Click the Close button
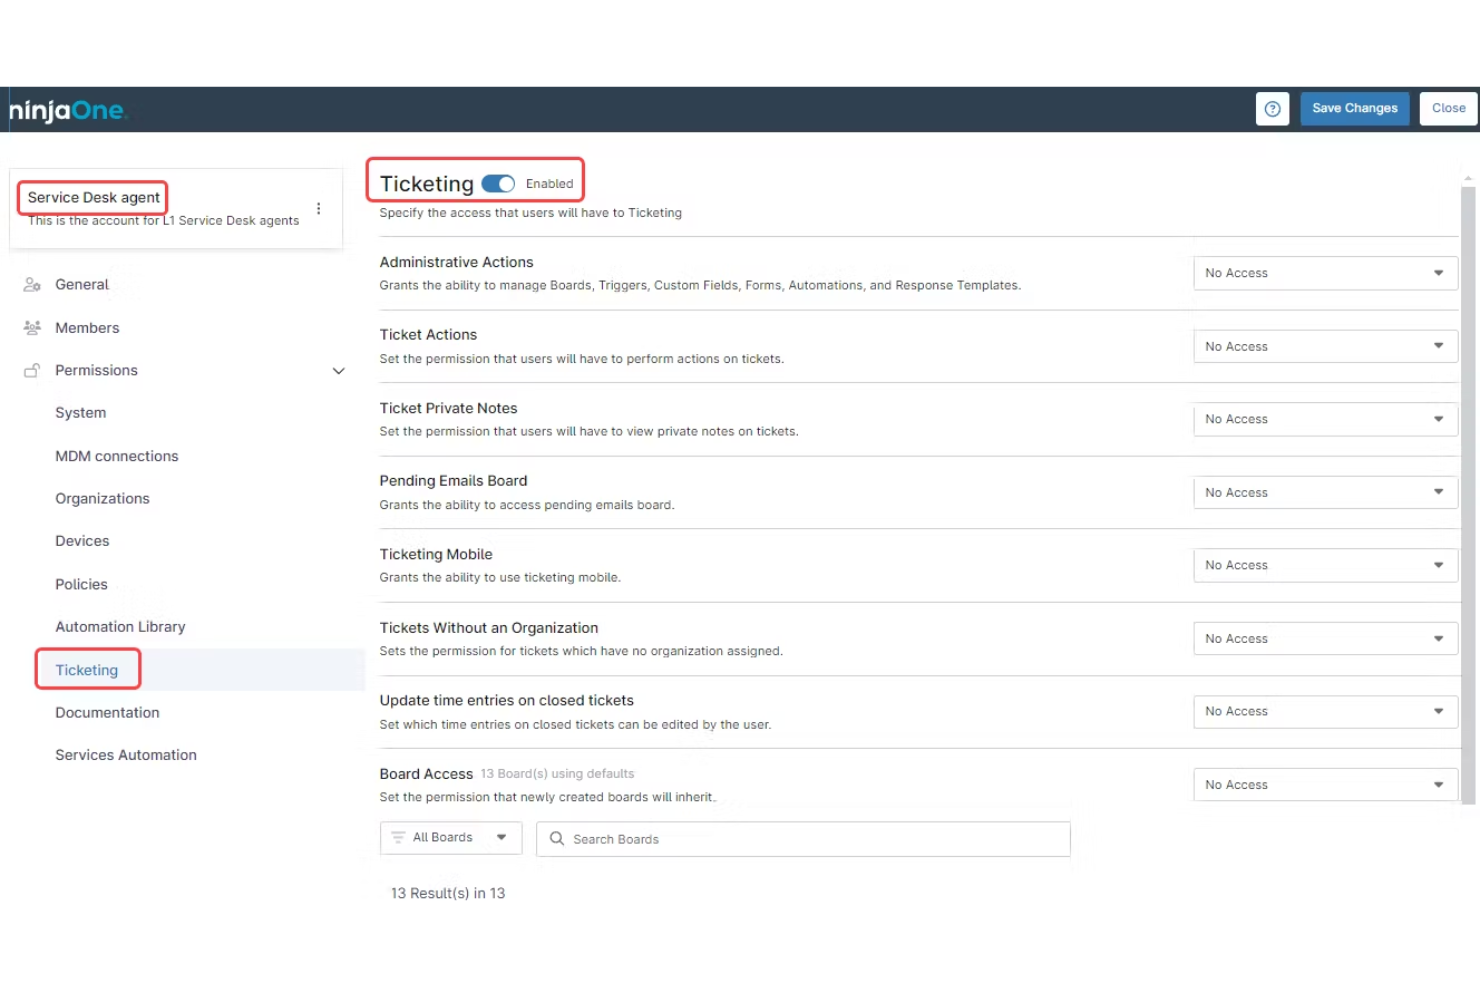The height and width of the screenshot is (987, 1480). (1448, 109)
